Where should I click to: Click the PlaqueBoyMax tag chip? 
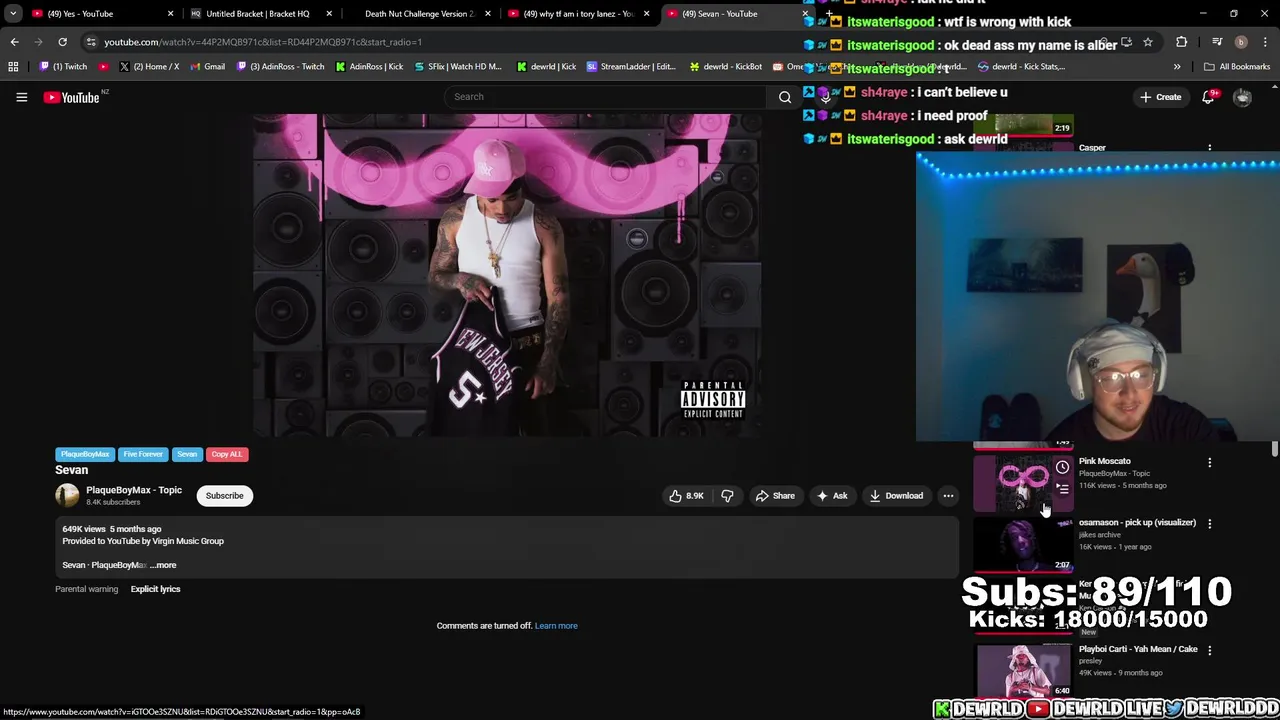point(84,454)
